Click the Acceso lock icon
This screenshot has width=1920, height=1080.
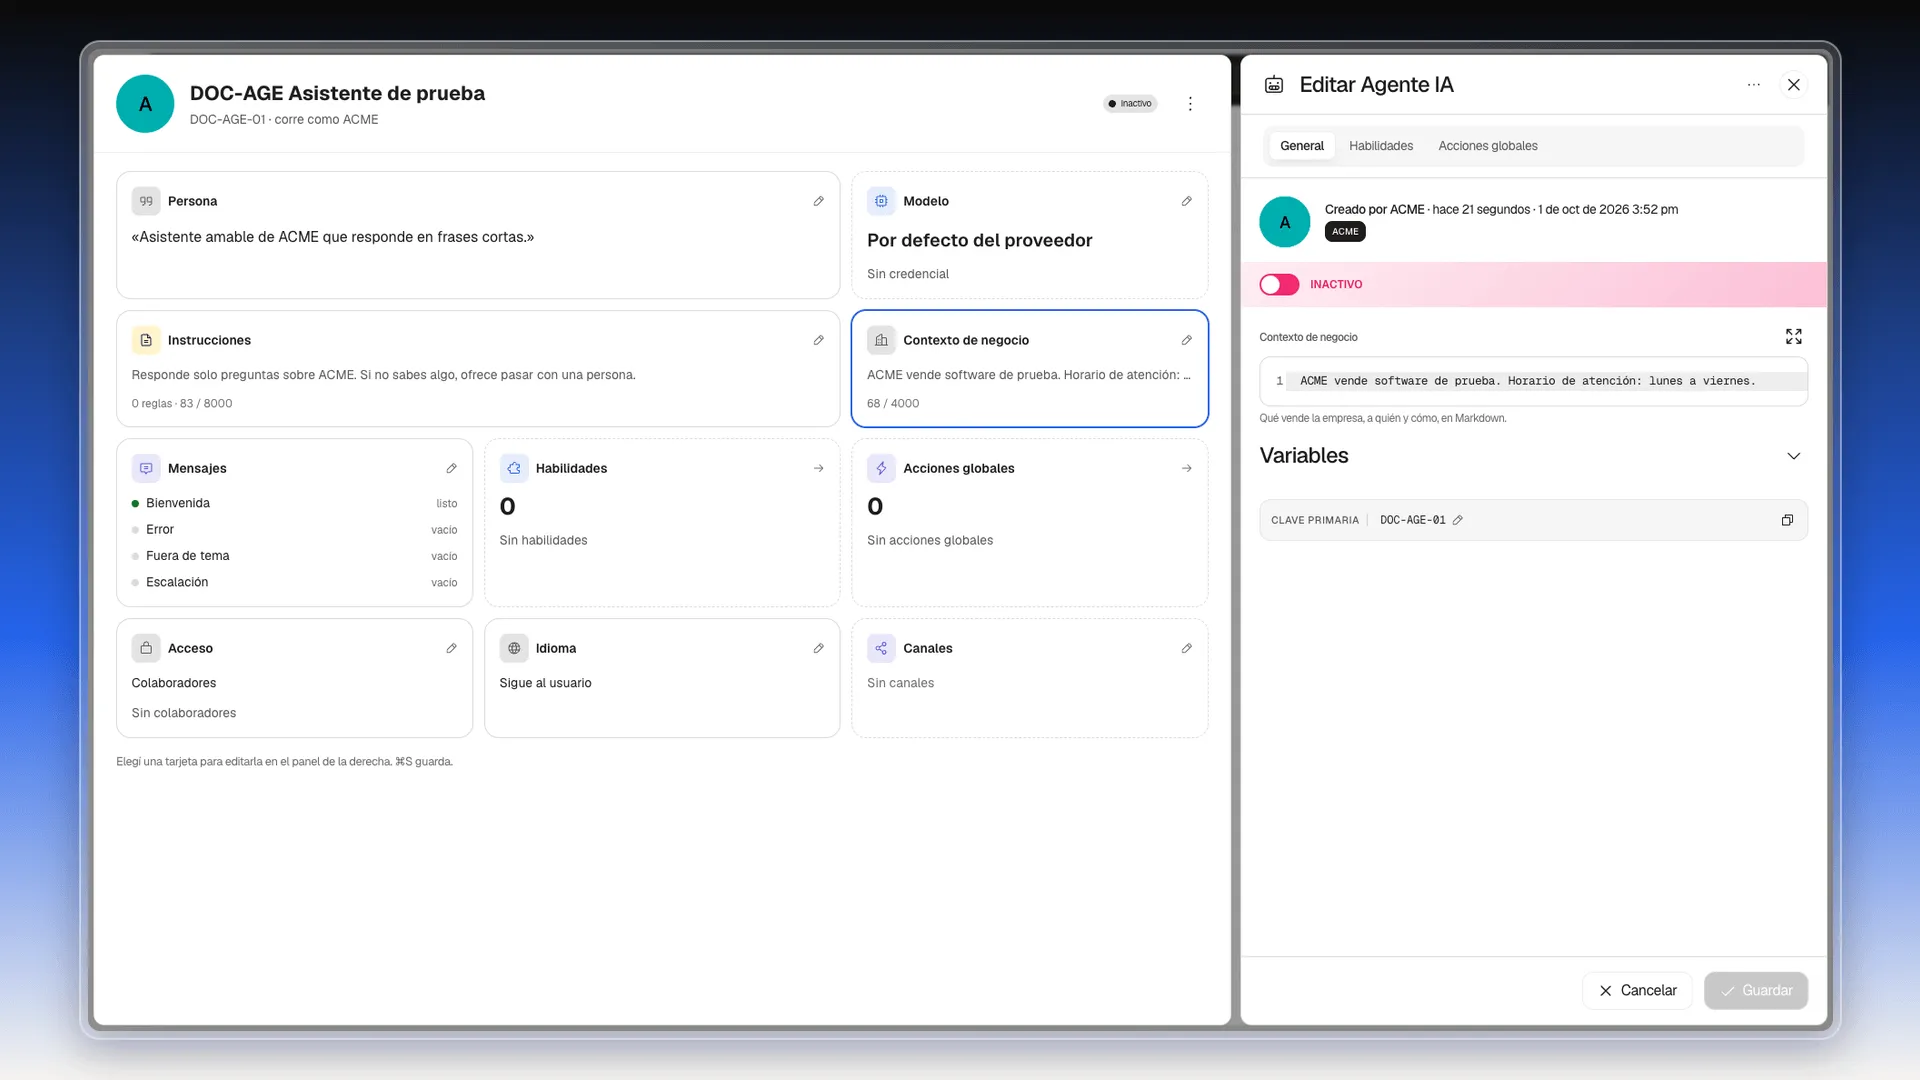point(146,648)
